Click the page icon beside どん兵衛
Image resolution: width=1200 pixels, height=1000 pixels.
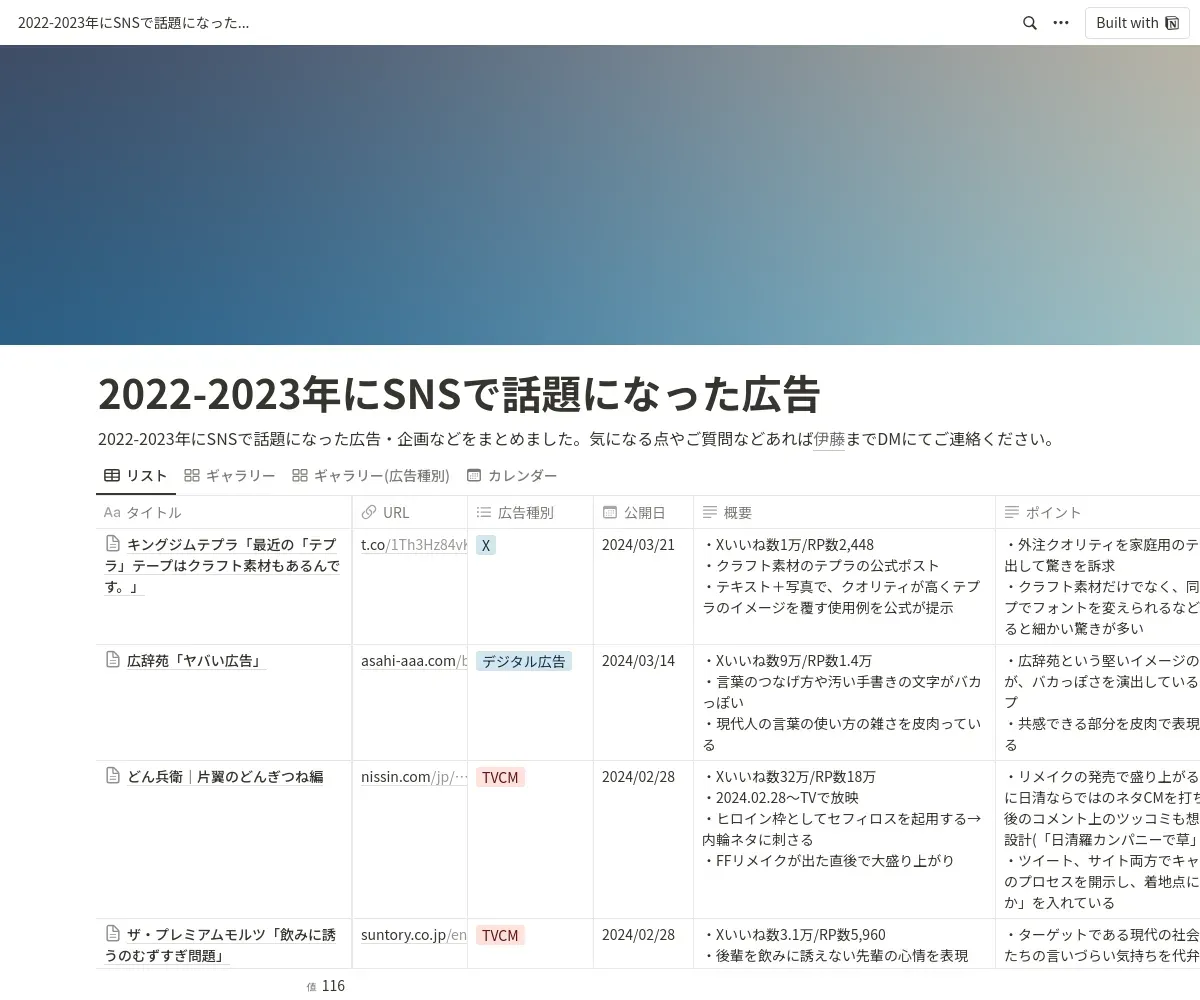[113, 776]
